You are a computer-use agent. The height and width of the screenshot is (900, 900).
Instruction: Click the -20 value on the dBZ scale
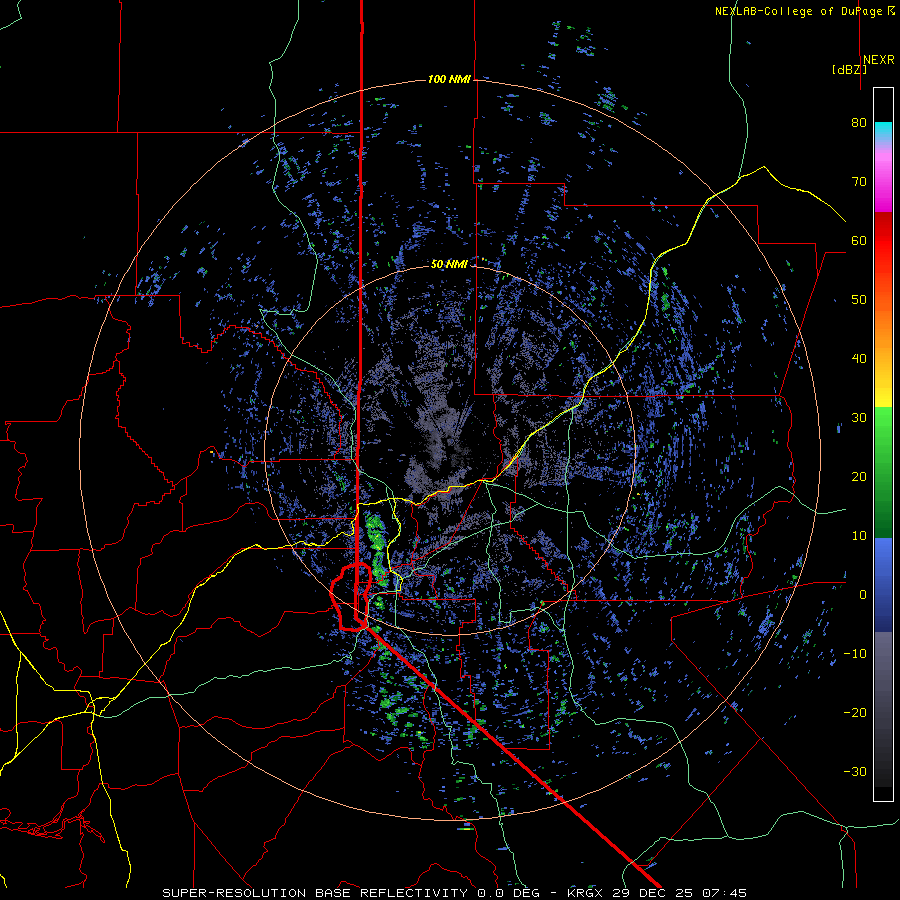(x=855, y=712)
